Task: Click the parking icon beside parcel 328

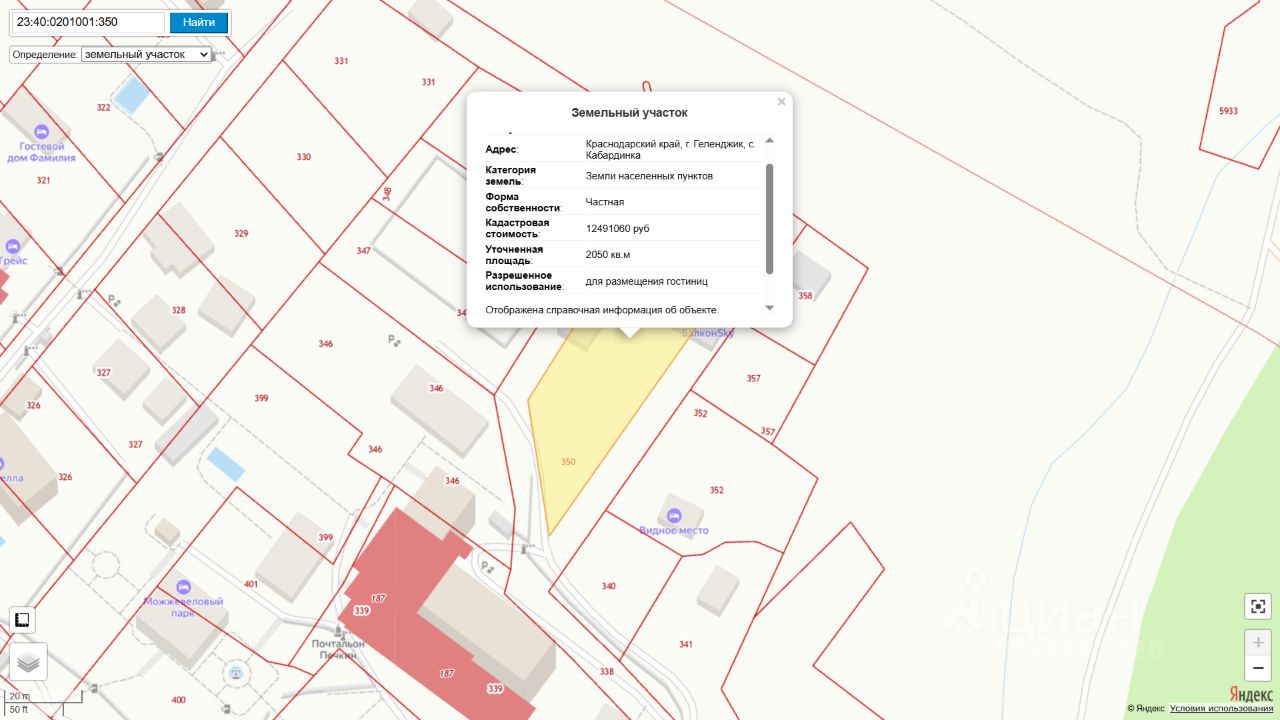Action: pos(114,298)
